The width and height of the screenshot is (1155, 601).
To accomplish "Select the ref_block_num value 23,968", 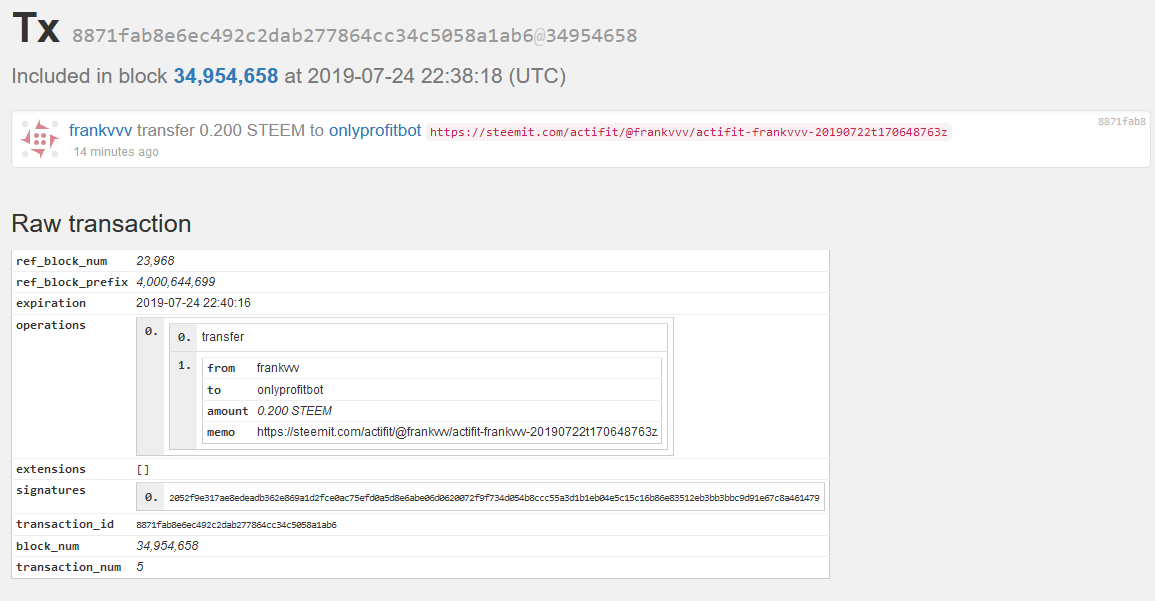I will (155, 261).
